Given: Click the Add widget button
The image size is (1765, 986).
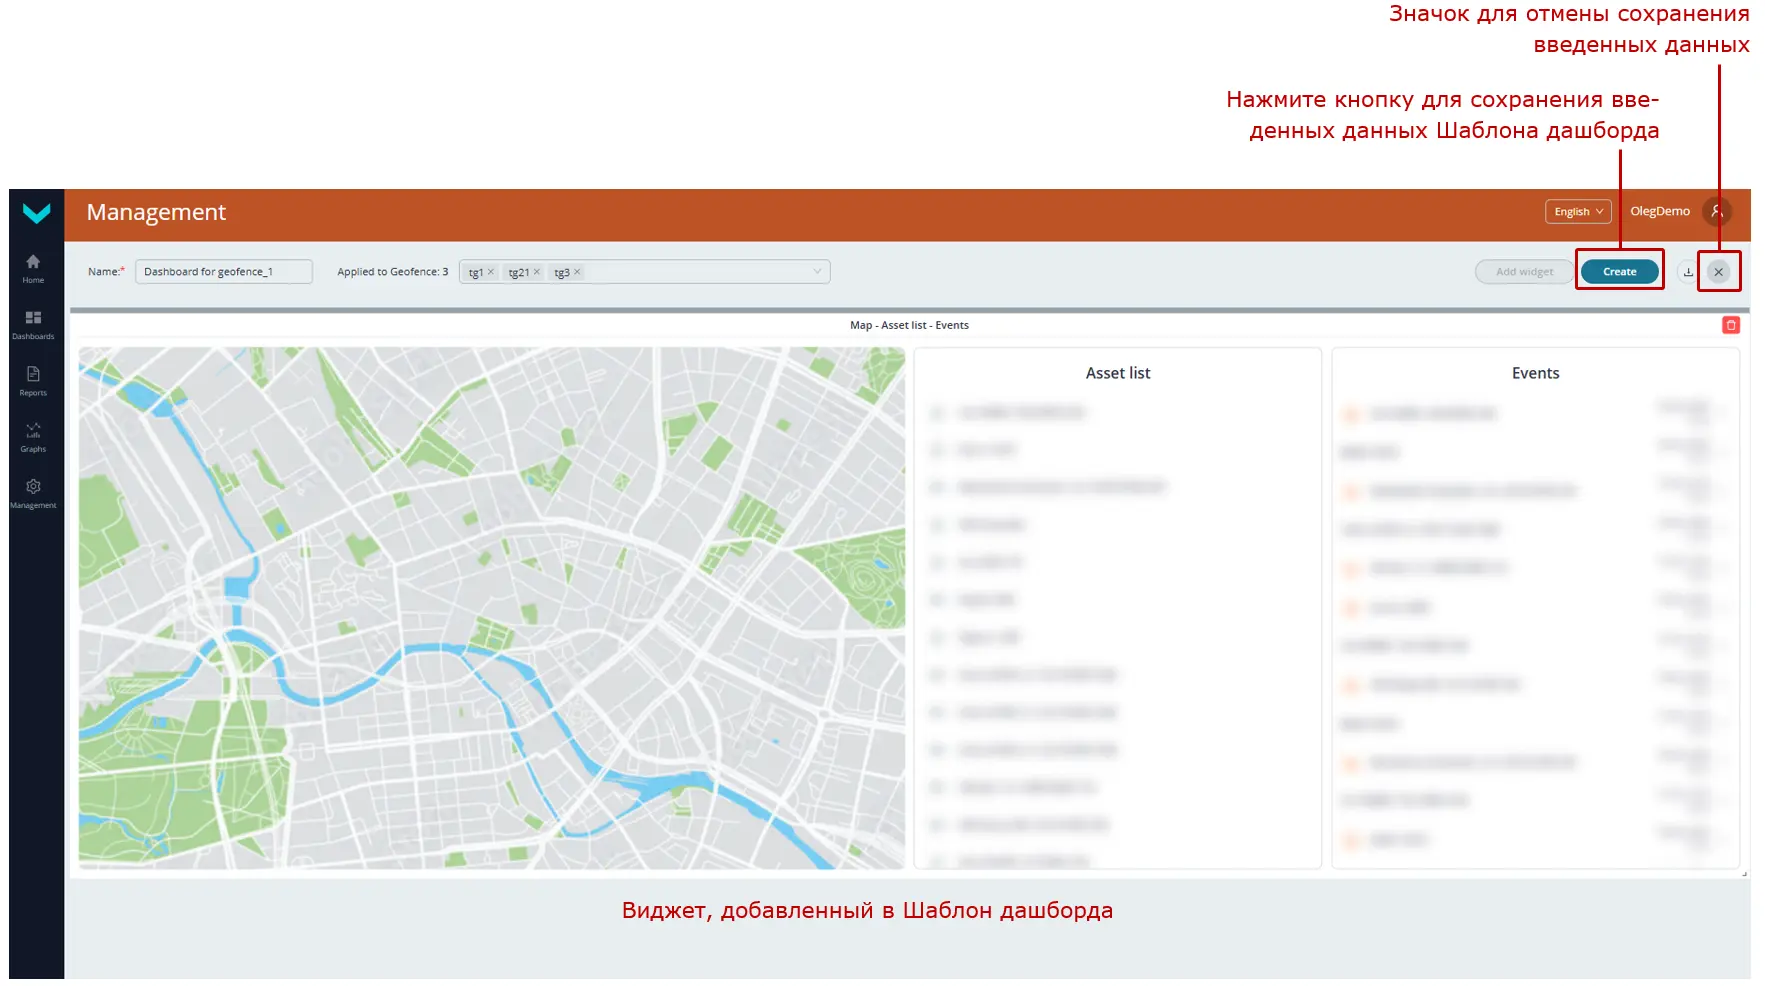Looking at the screenshot, I should pos(1524,272).
